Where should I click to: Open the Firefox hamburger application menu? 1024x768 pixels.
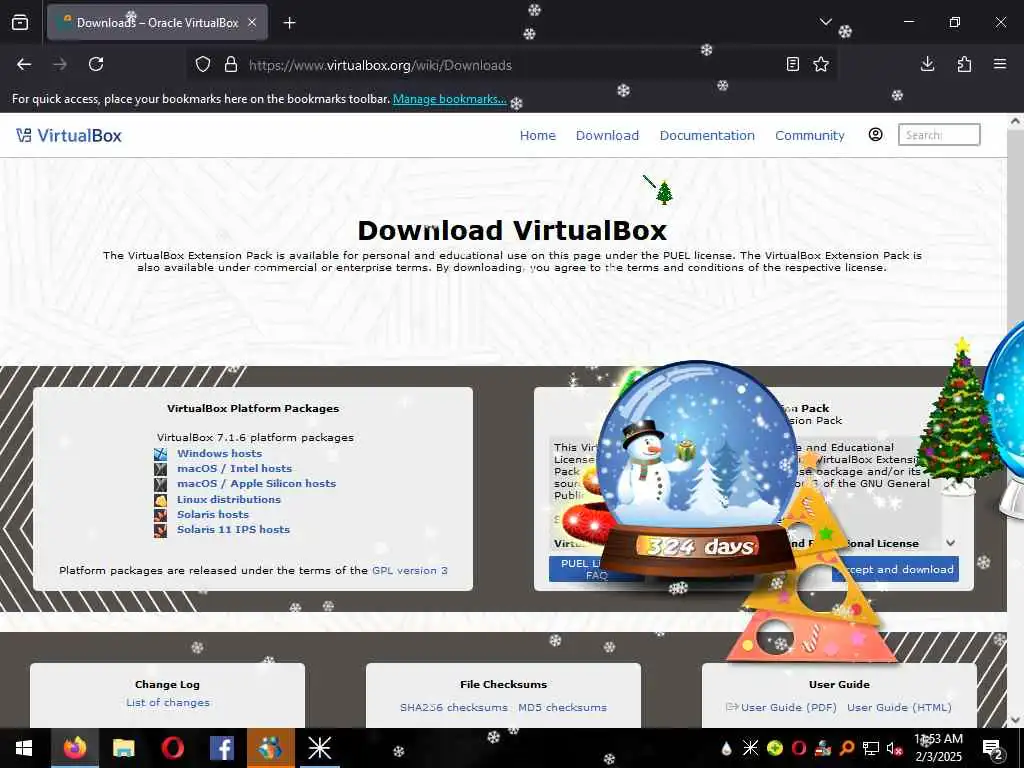pos(1000,64)
